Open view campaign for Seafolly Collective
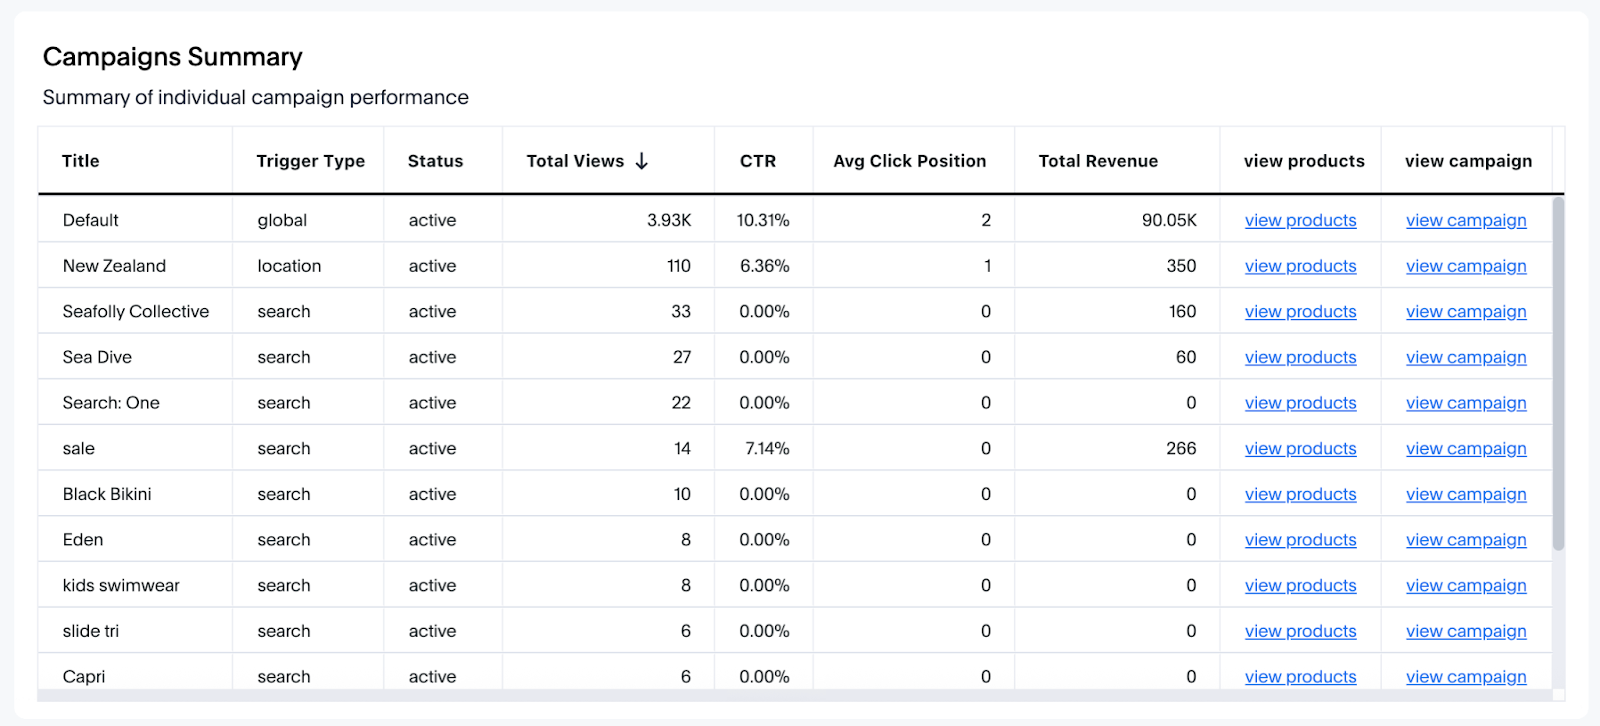Viewport: 1600px width, 726px height. pyautogui.click(x=1465, y=312)
